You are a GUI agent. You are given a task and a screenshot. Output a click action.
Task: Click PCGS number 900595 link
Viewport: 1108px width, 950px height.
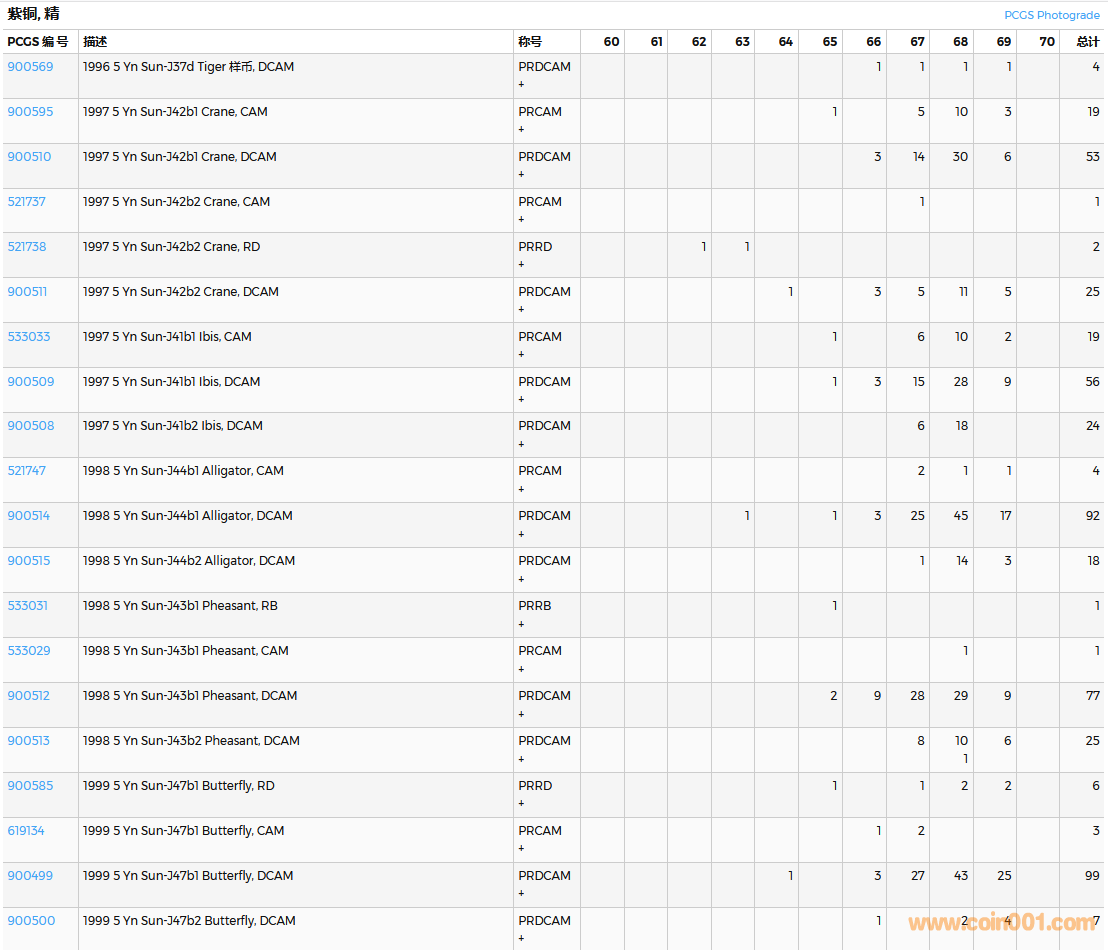tap(30, 112)
